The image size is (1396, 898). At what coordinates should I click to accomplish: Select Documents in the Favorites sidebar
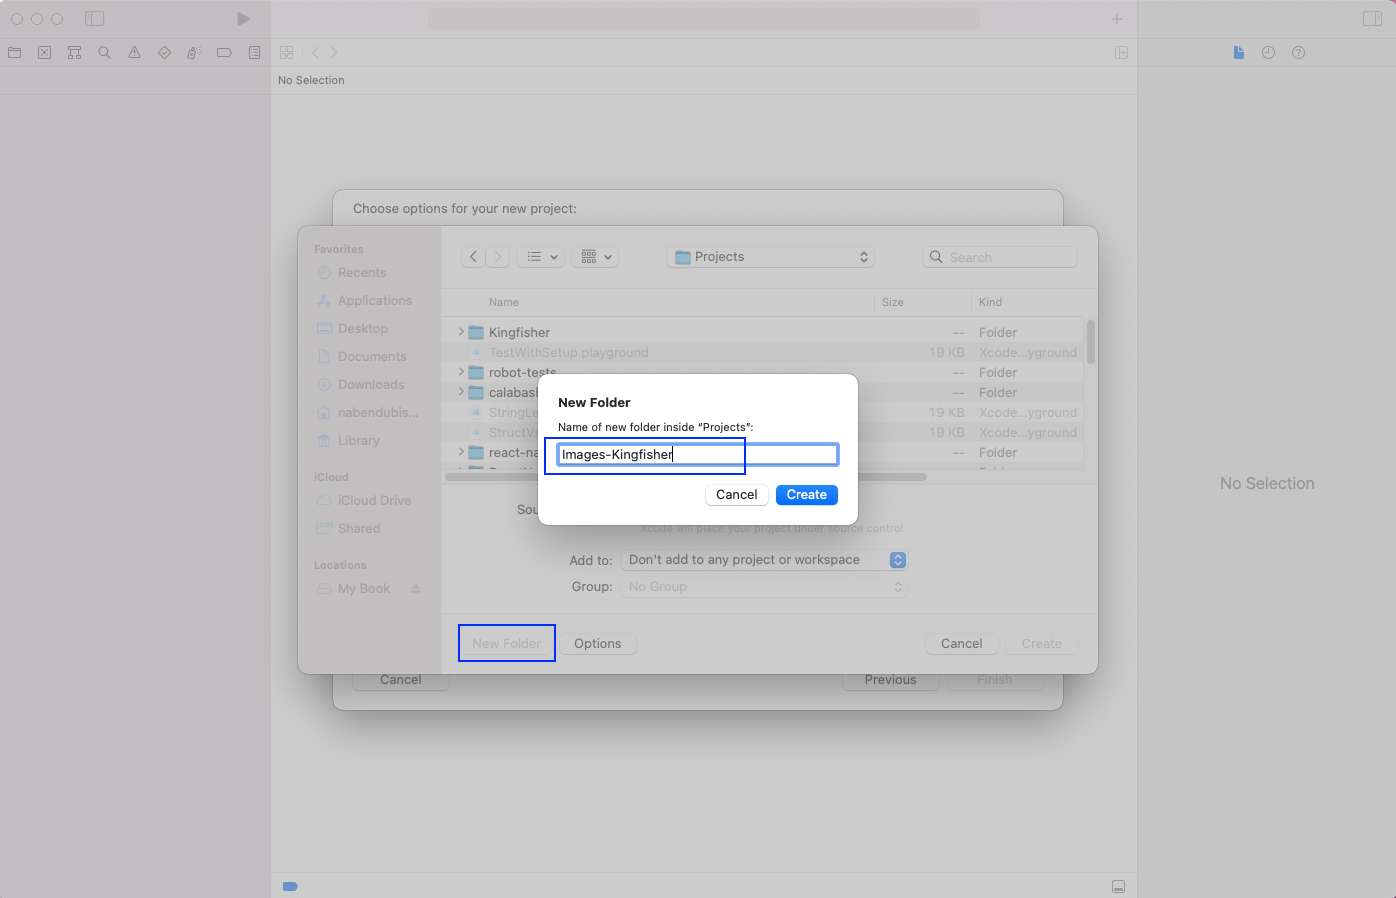tap(370, 357)
